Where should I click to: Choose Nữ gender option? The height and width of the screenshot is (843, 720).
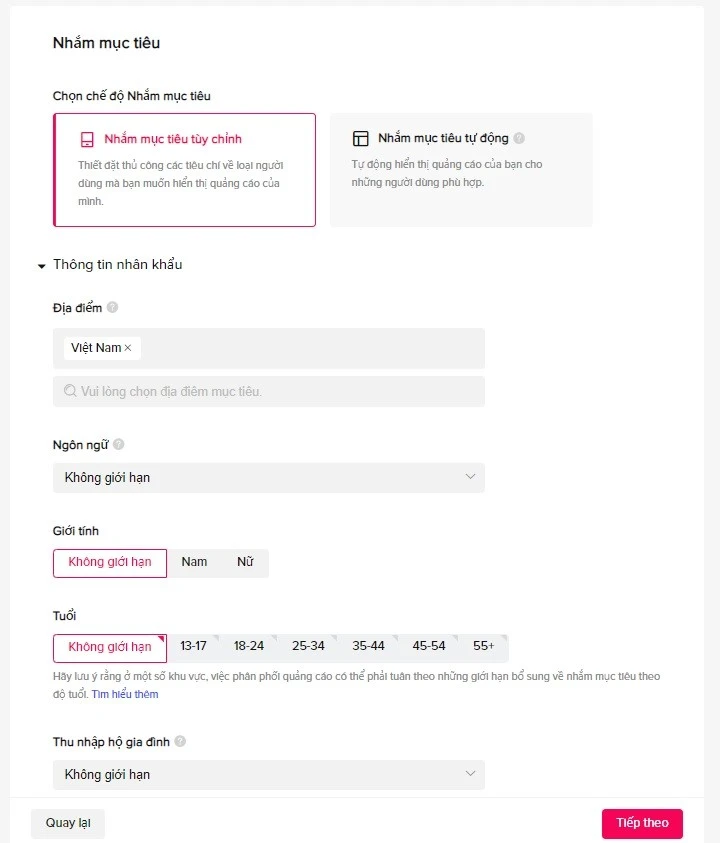(245, 562)
